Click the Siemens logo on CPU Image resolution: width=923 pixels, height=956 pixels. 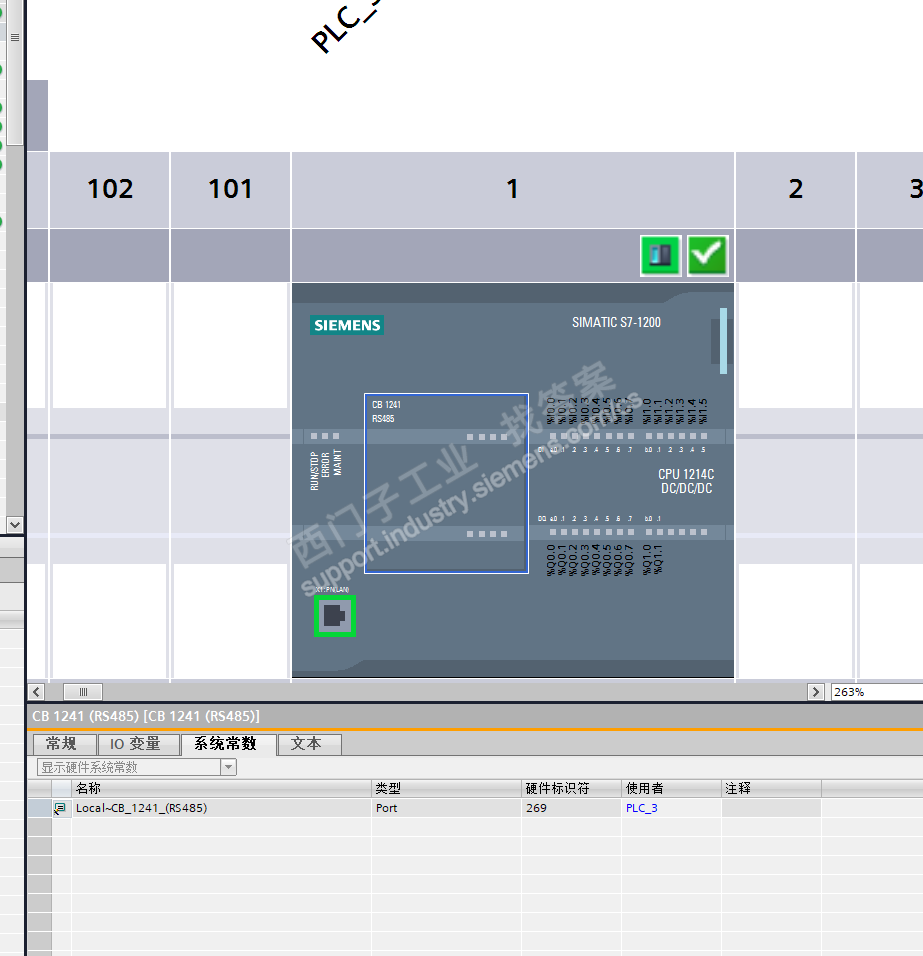347,325
